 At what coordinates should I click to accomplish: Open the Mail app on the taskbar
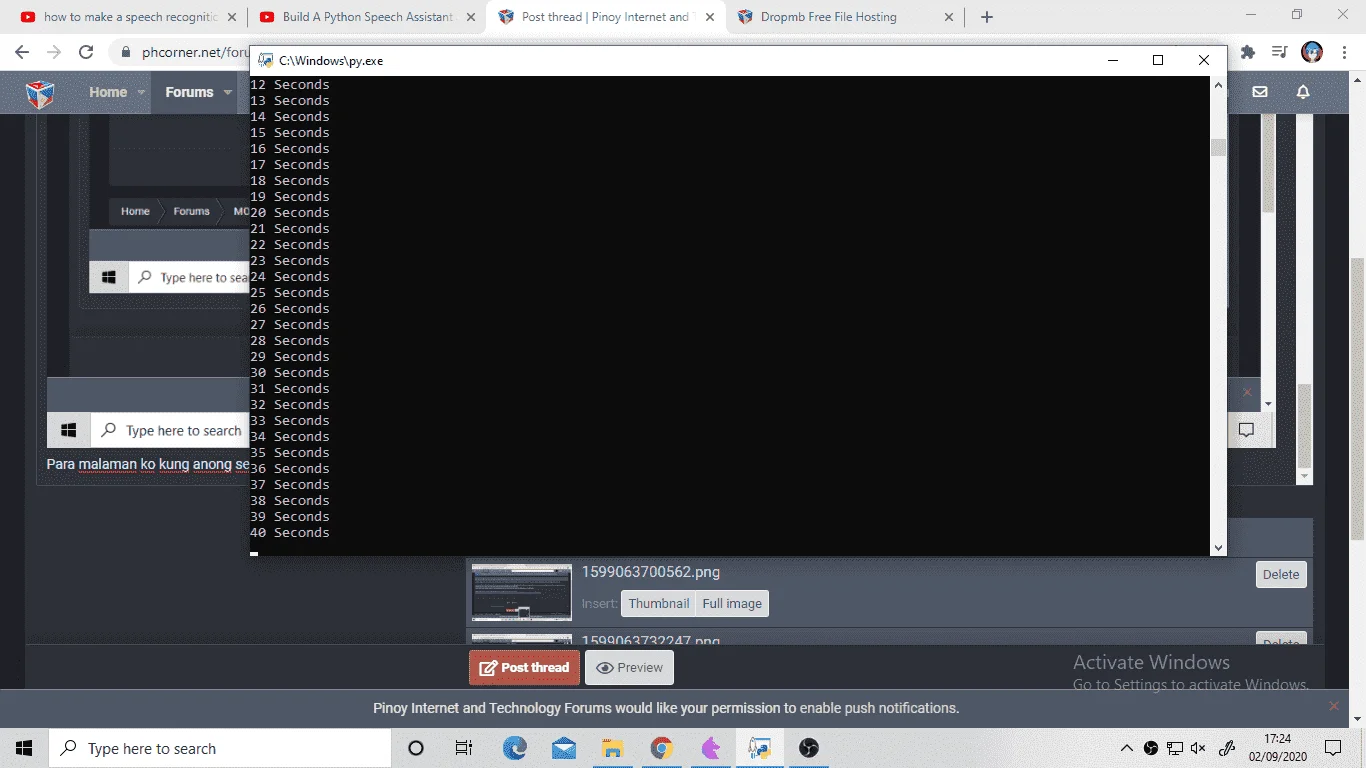tap(563, 748)
